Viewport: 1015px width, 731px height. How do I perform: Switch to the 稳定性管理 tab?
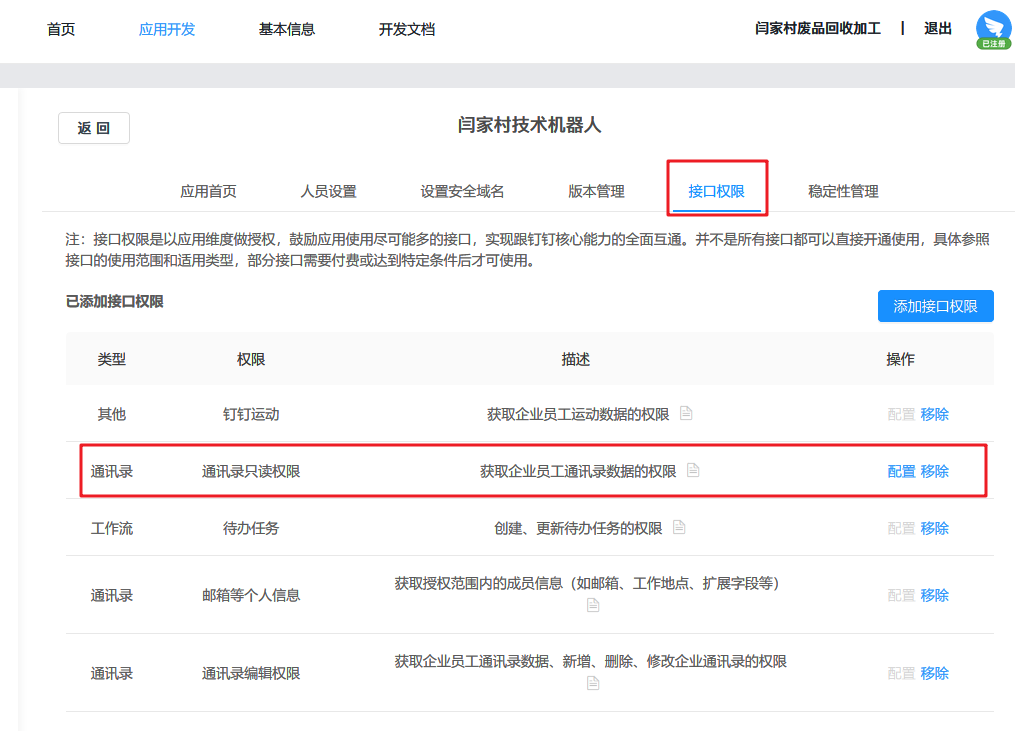point(843,191)
